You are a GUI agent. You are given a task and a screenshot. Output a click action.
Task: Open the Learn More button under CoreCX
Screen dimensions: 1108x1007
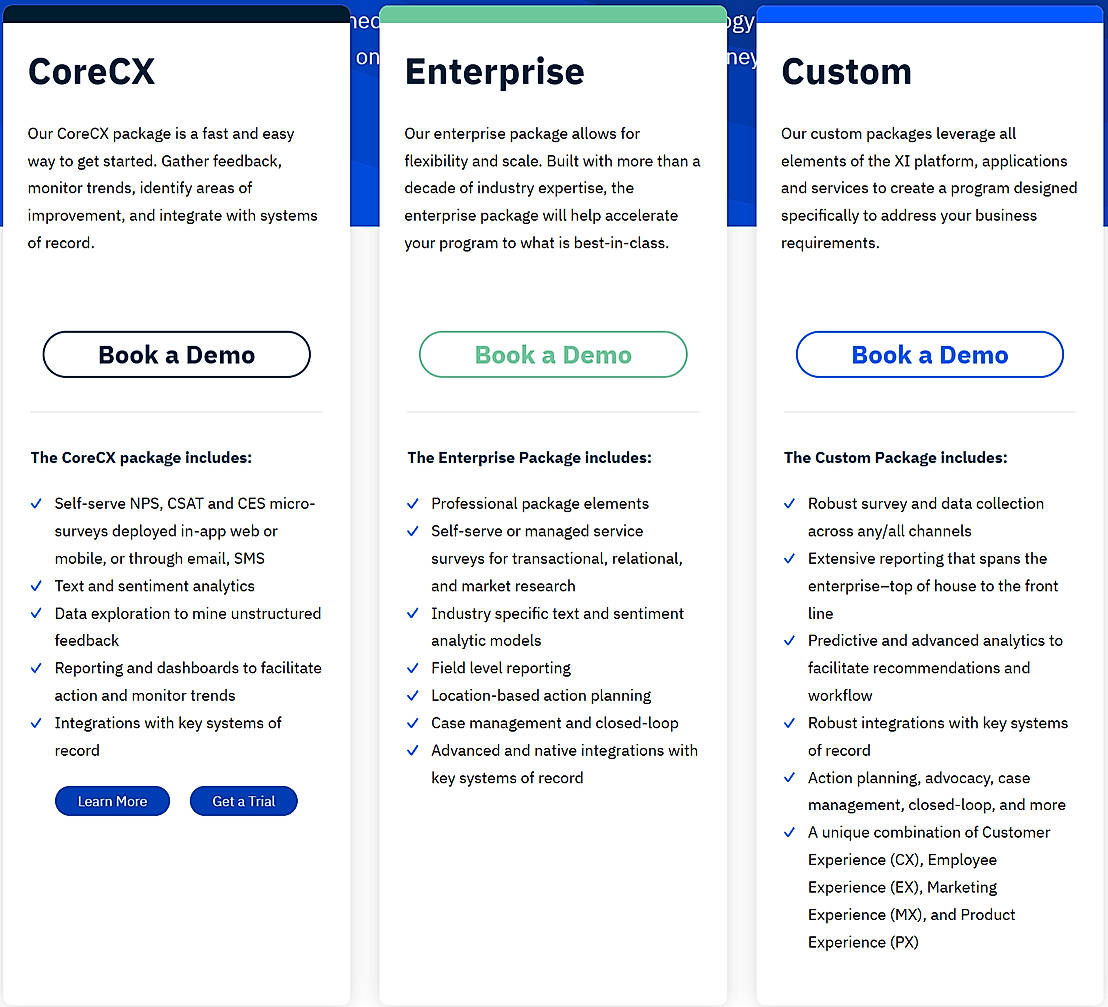pos(112,801)
